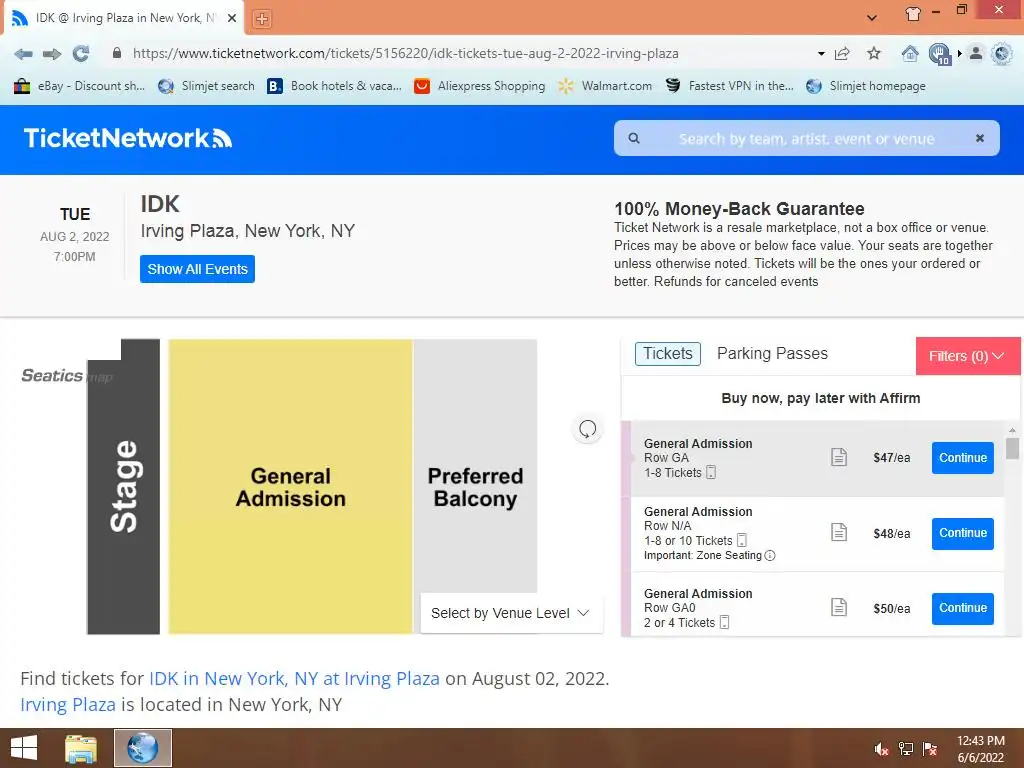Select General Admission section on map
The image size is (1024, 768).
click(x=291, y=487)
